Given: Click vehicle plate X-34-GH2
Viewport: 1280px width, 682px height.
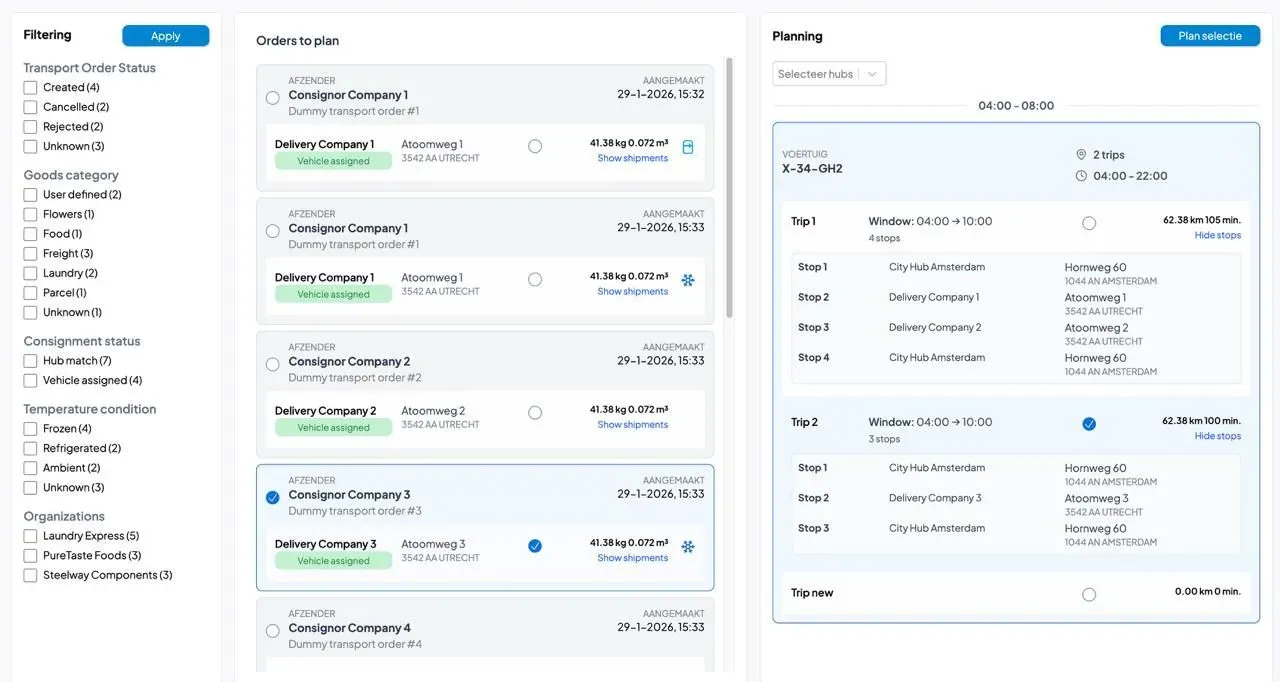Looking at the screenshot, I should (812, 169).
